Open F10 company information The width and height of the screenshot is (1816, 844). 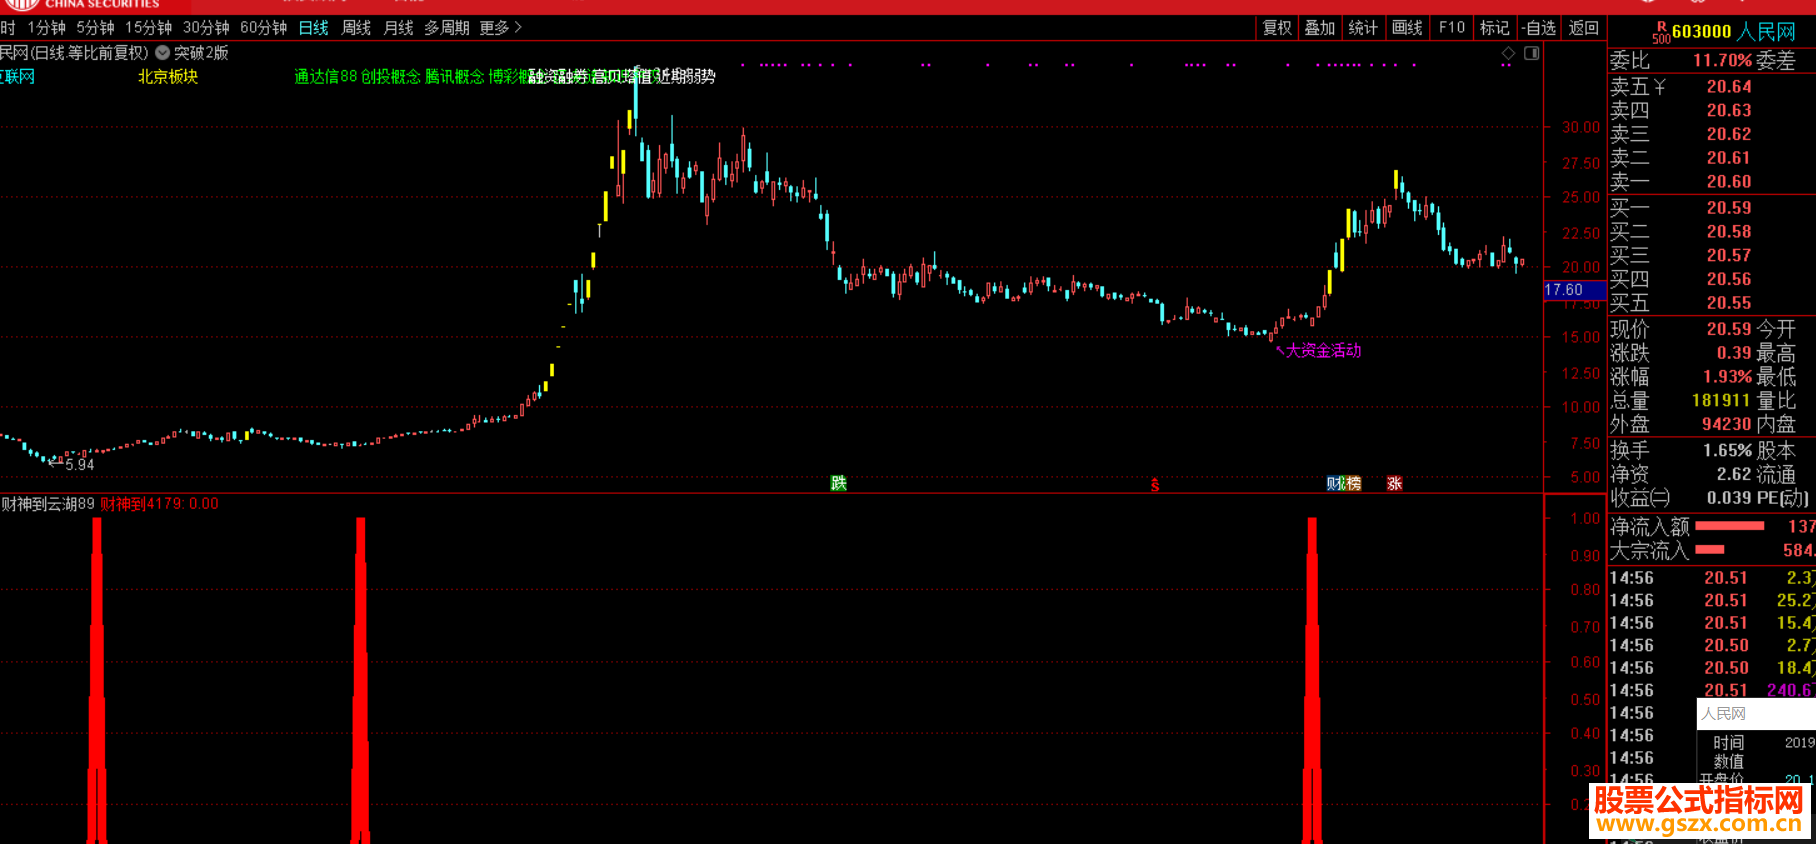pos(1452,28)
